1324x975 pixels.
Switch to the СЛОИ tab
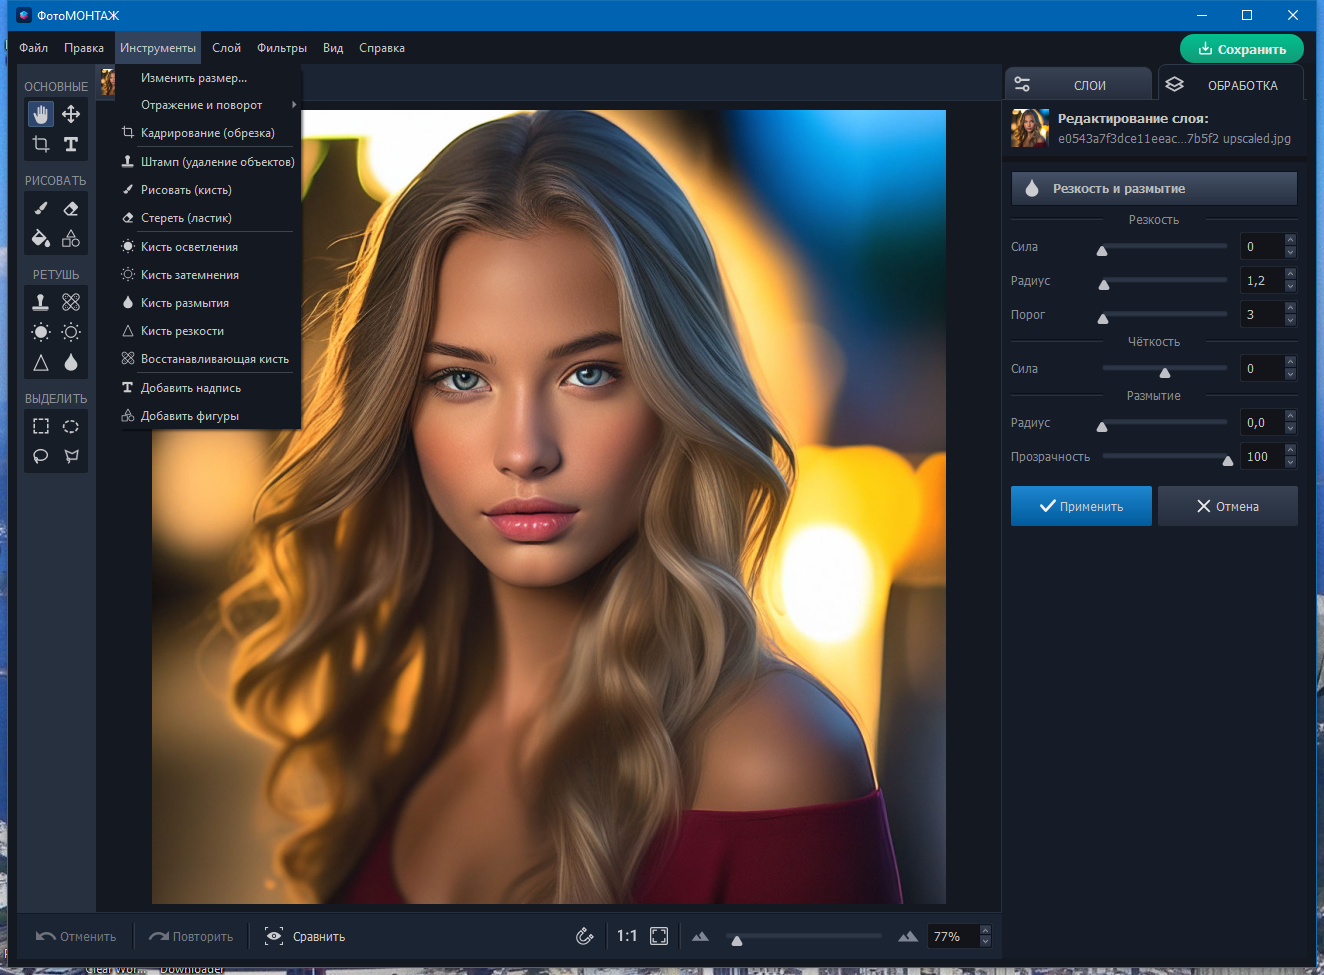pos(1078,85)
